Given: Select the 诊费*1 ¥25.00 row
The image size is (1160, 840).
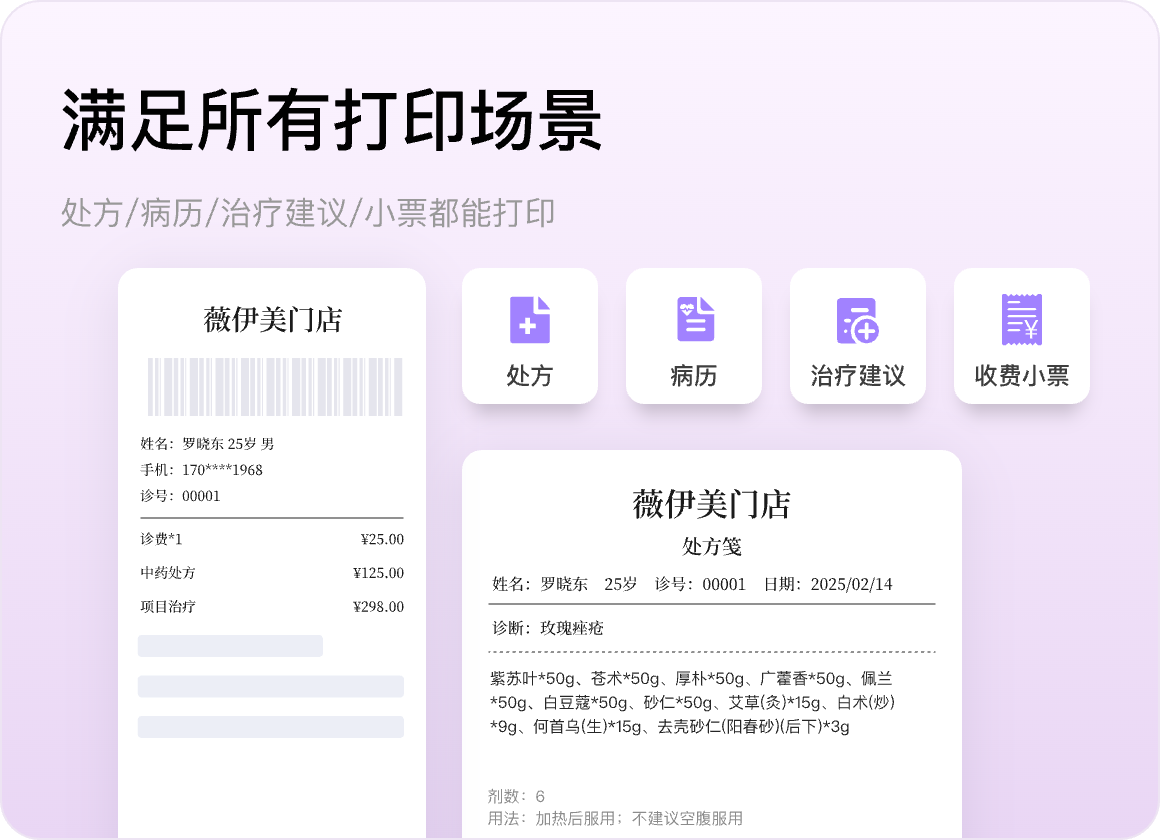Looking at the screenshot, I should pyautogui.click(x=272, y=540).
